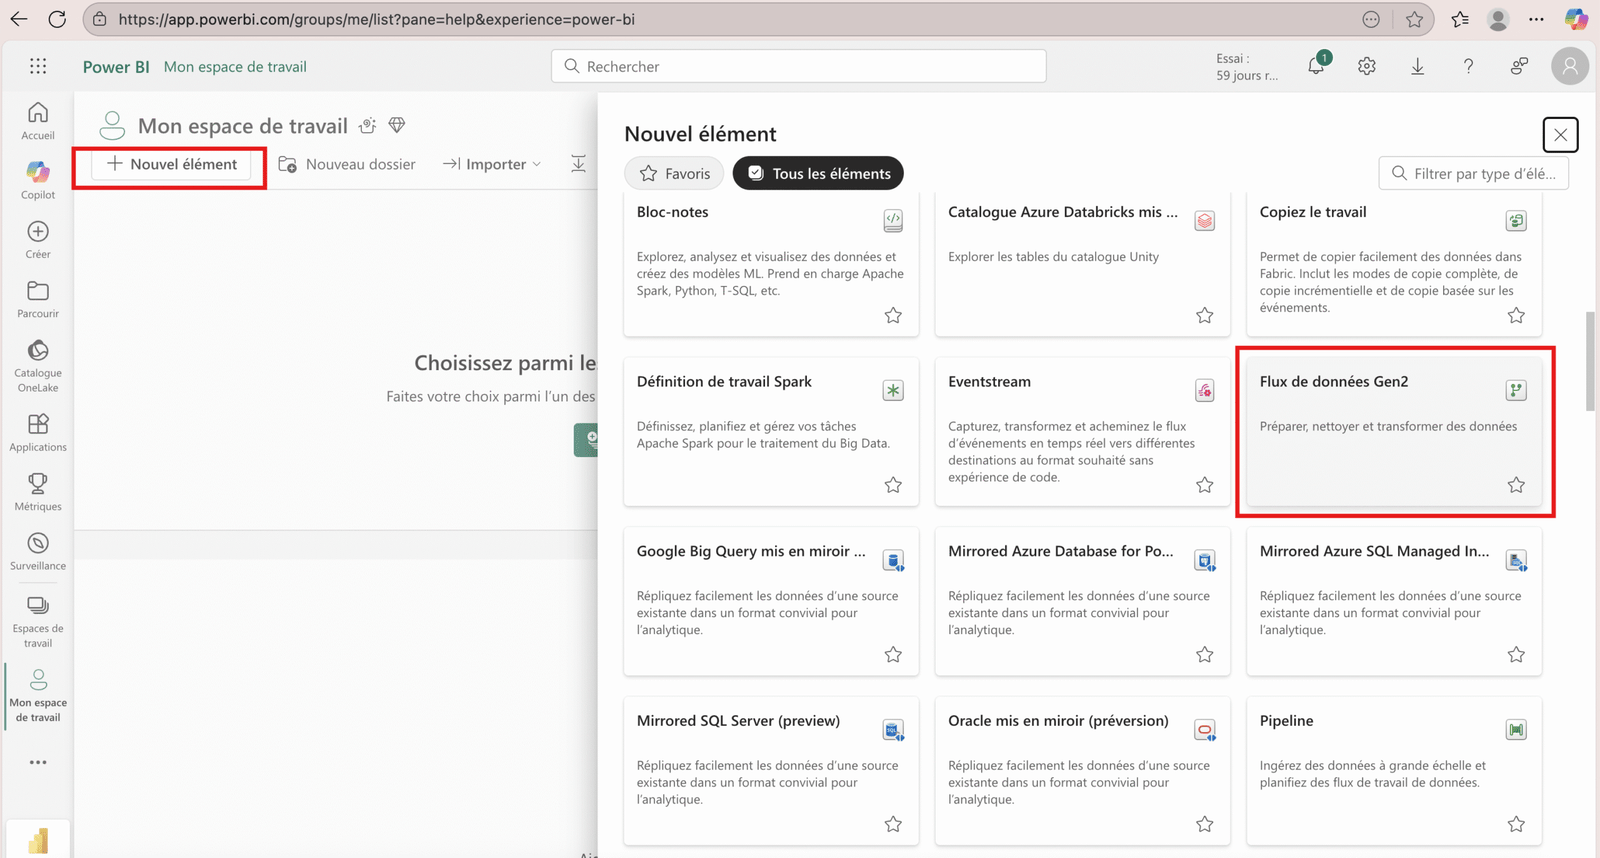
Task: Favorite Mirrored Azure Database star
Action: coord(1205,654)
